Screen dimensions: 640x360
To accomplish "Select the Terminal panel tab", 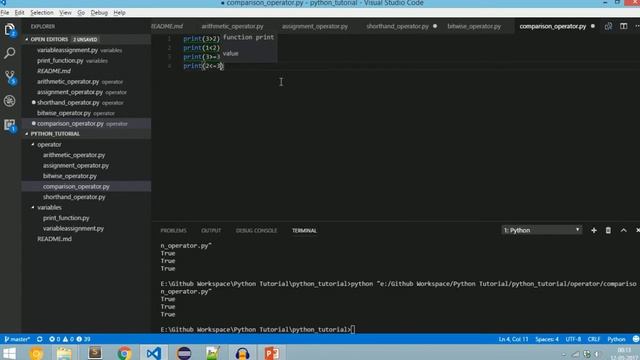I will (x=304, y=231).
